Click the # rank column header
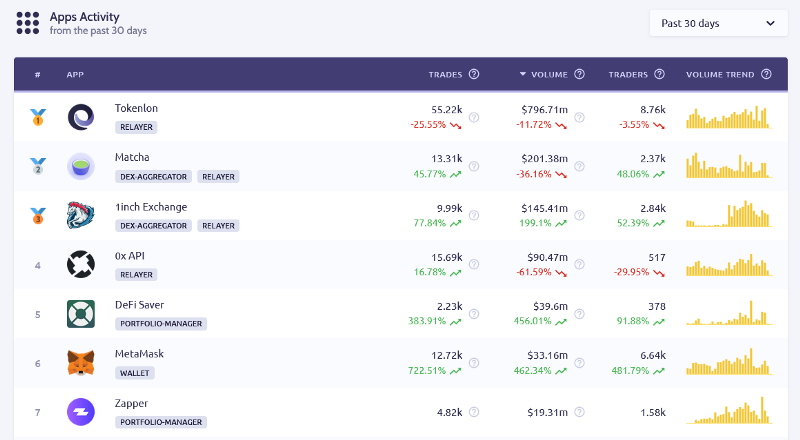The image size is (800, 440). [x=38, y=75]
